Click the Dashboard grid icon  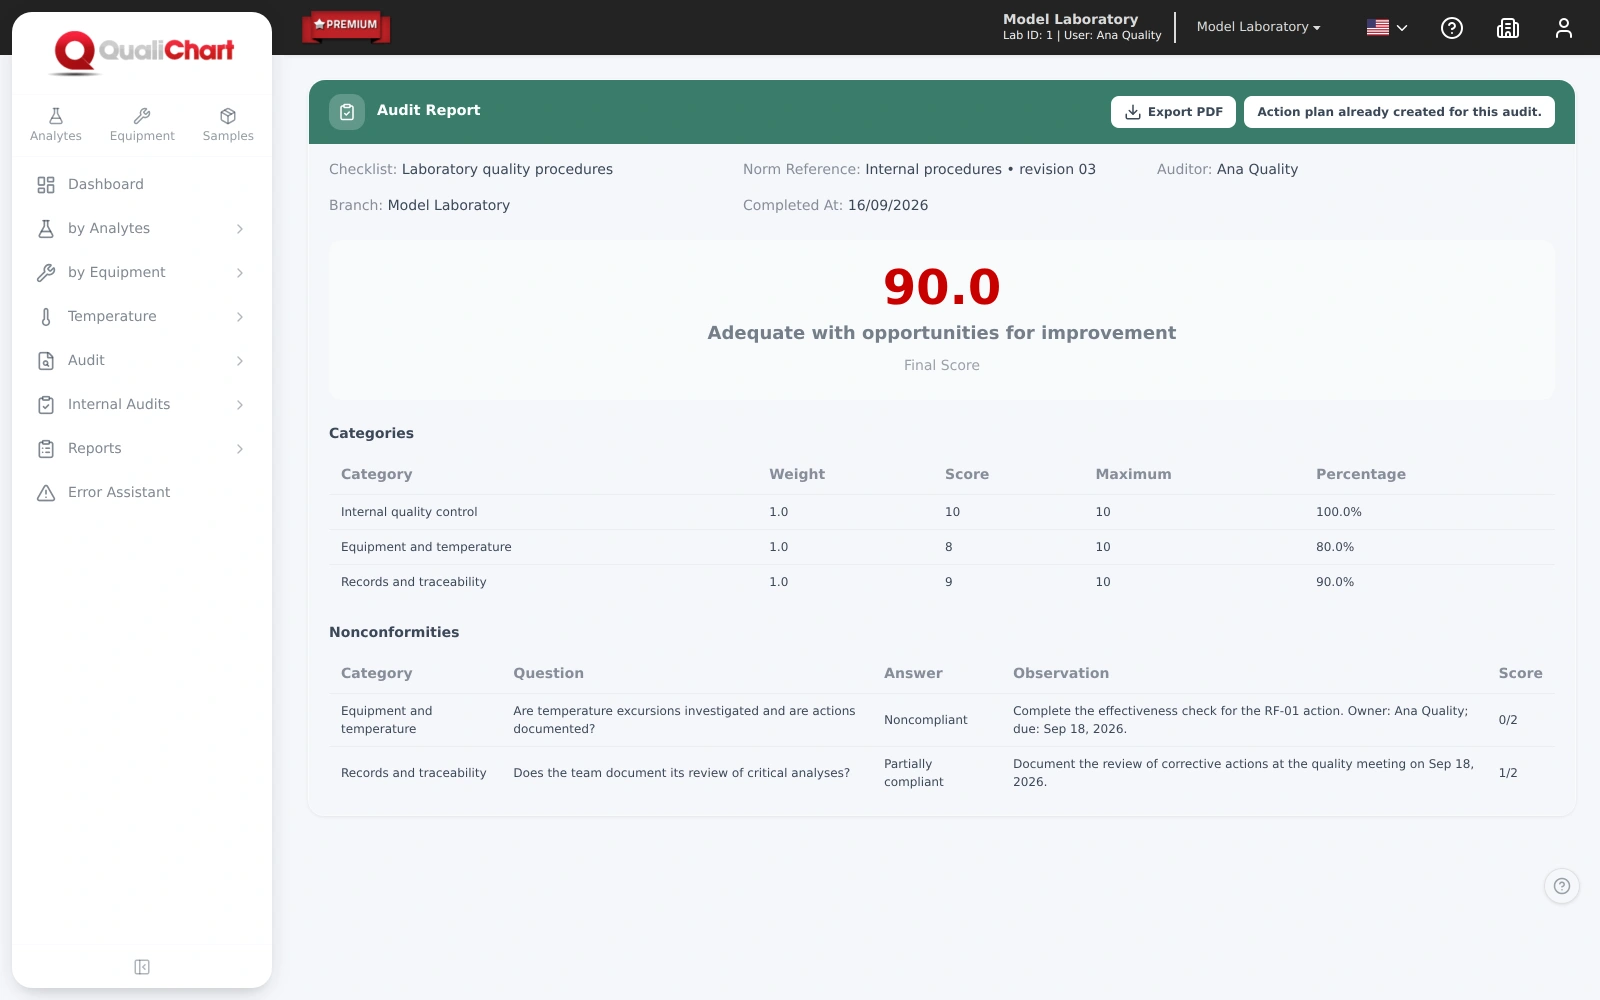coord(46,185)
